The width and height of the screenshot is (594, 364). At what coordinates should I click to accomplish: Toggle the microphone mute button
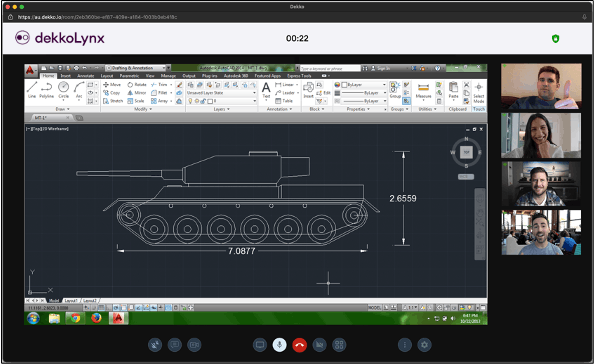click(x=280, y=345)
